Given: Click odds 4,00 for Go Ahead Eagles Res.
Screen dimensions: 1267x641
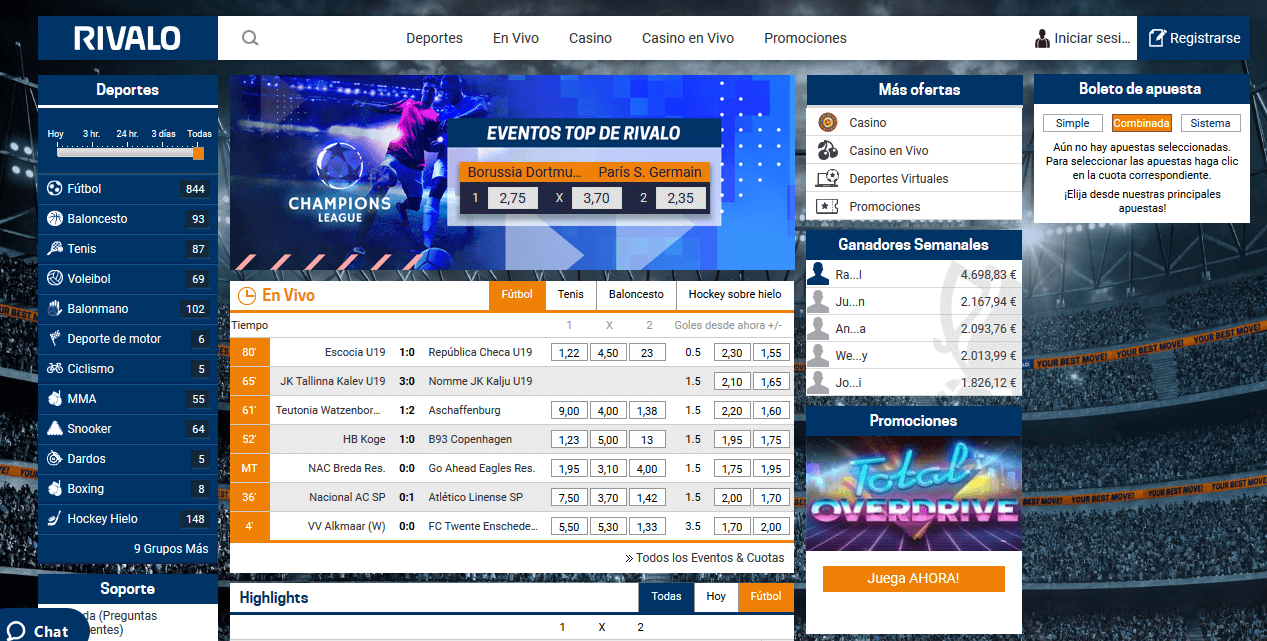Looking at the screenshot, I should pyautogui.click(x=647, y=468).
